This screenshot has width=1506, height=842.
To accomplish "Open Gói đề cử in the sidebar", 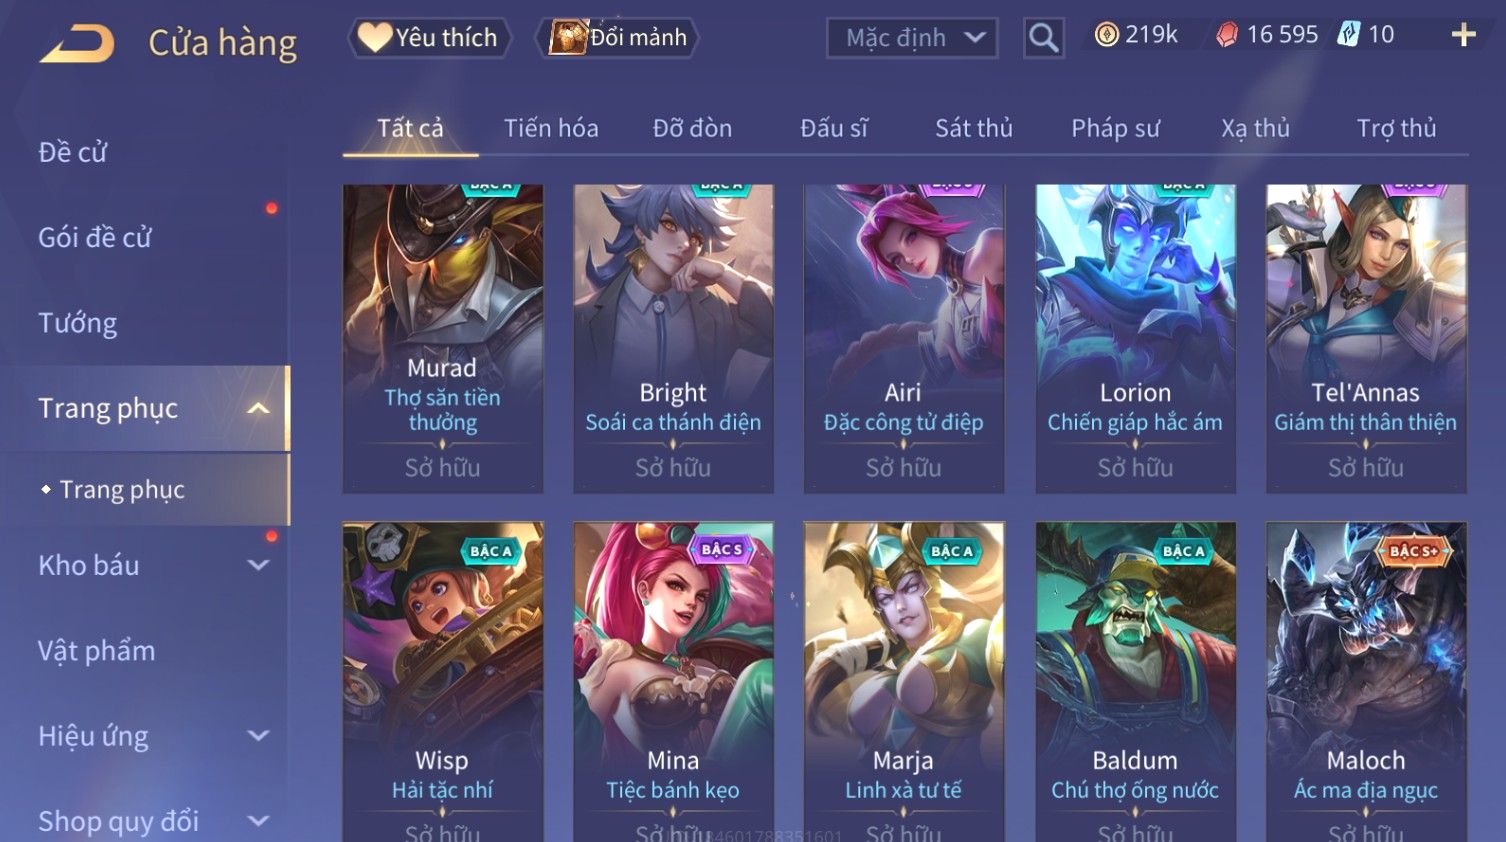I will [x=95, y=238].
